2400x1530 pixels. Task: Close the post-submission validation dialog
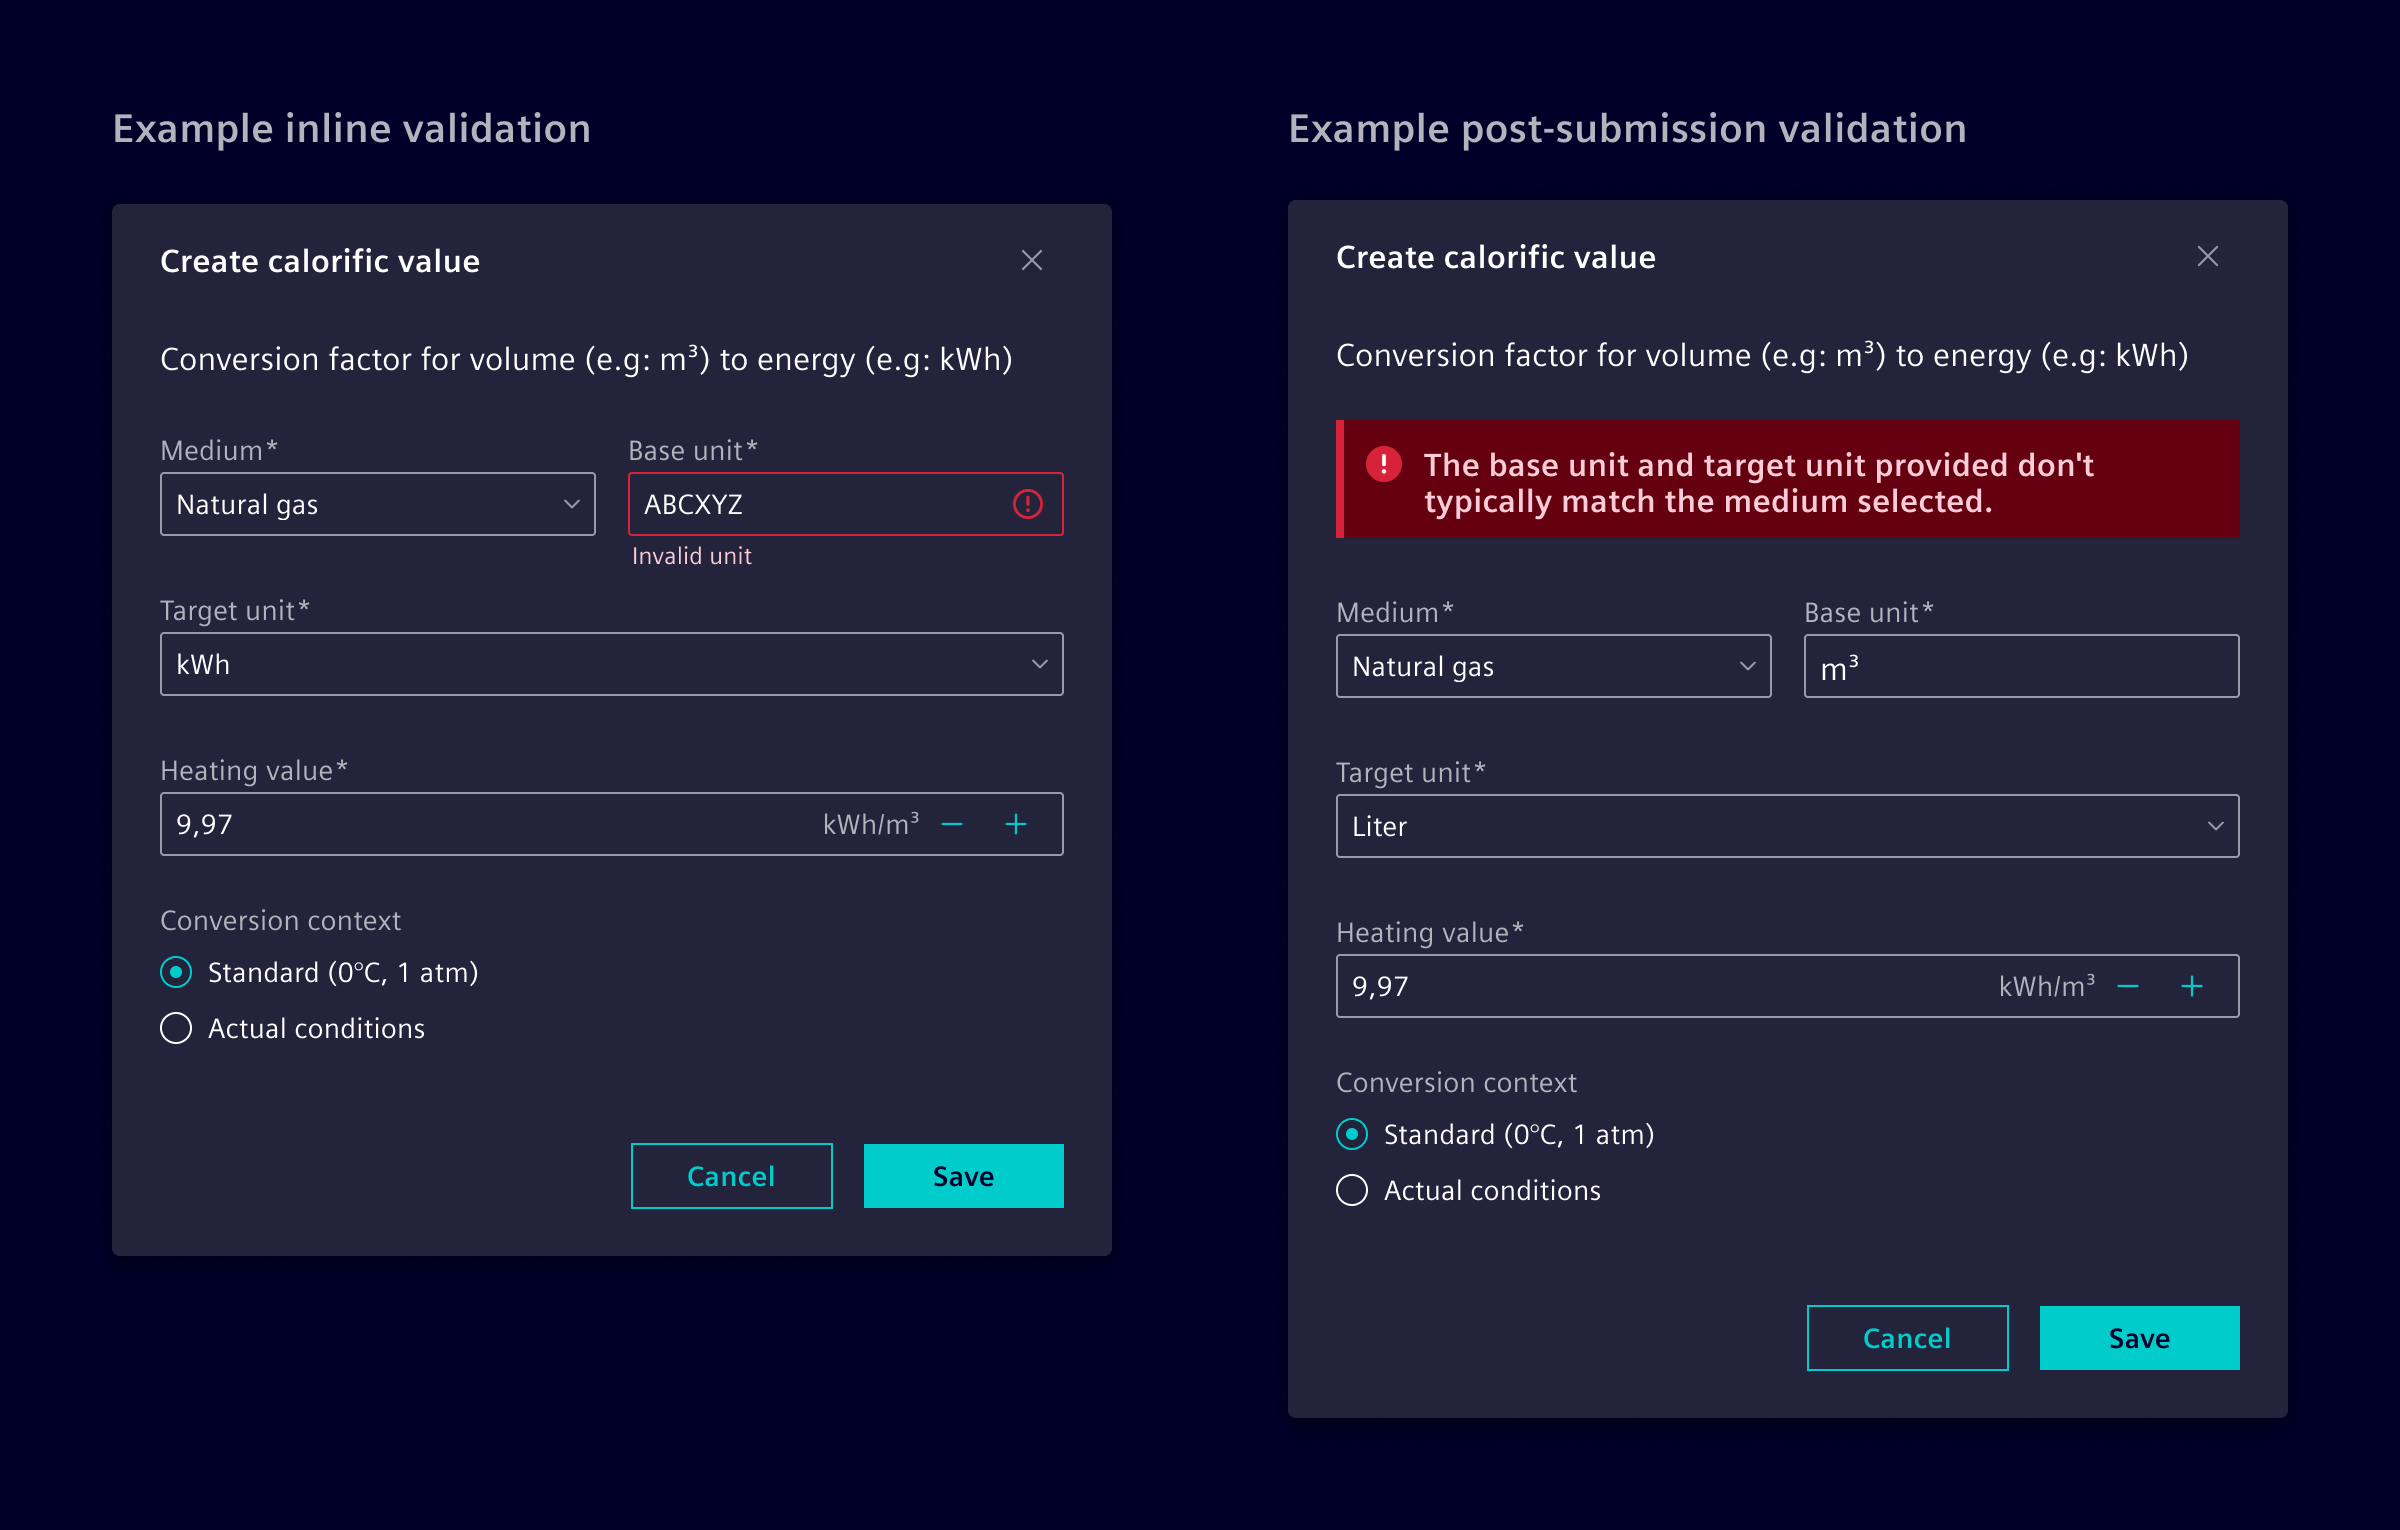[2208, 257]
